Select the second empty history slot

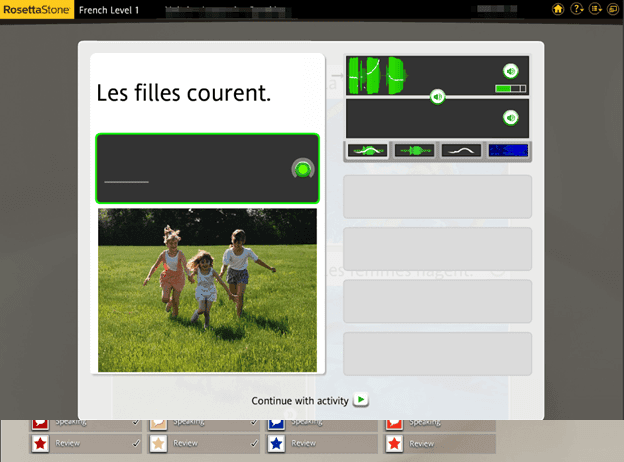[437, 249]
